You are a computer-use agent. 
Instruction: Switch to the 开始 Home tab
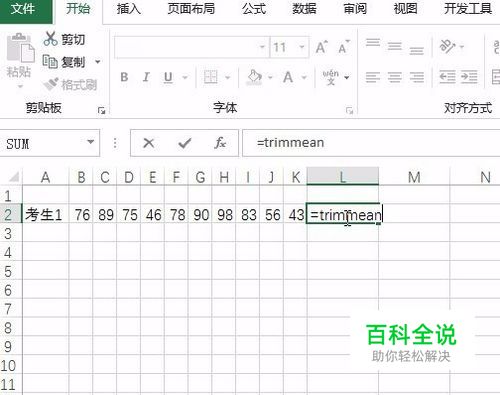coord(78,9)
